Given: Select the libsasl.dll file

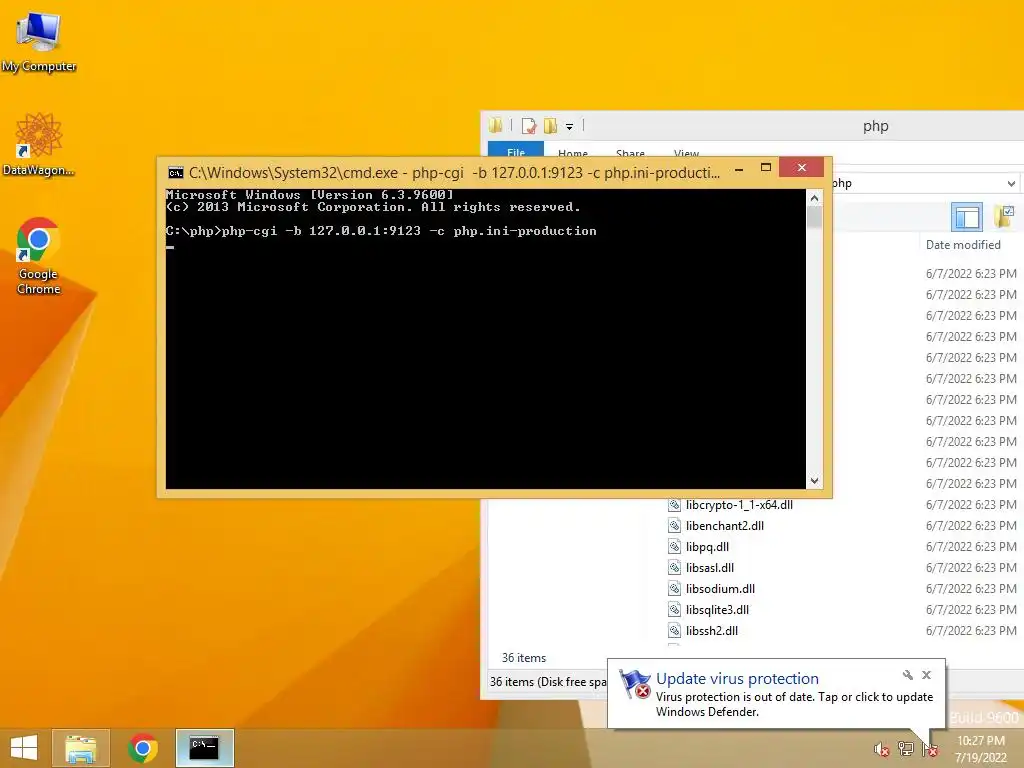Looking at the screenshot, I should (710, 568).
